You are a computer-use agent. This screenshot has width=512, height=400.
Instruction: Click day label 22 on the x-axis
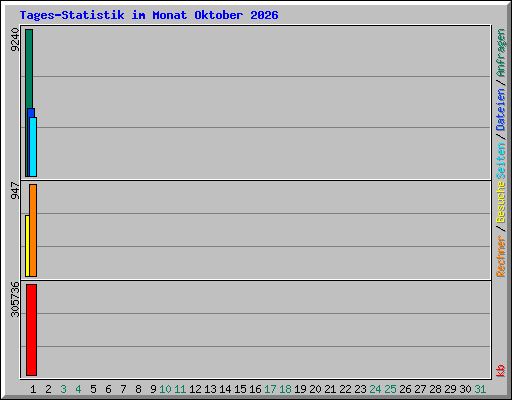click(345, 389)
